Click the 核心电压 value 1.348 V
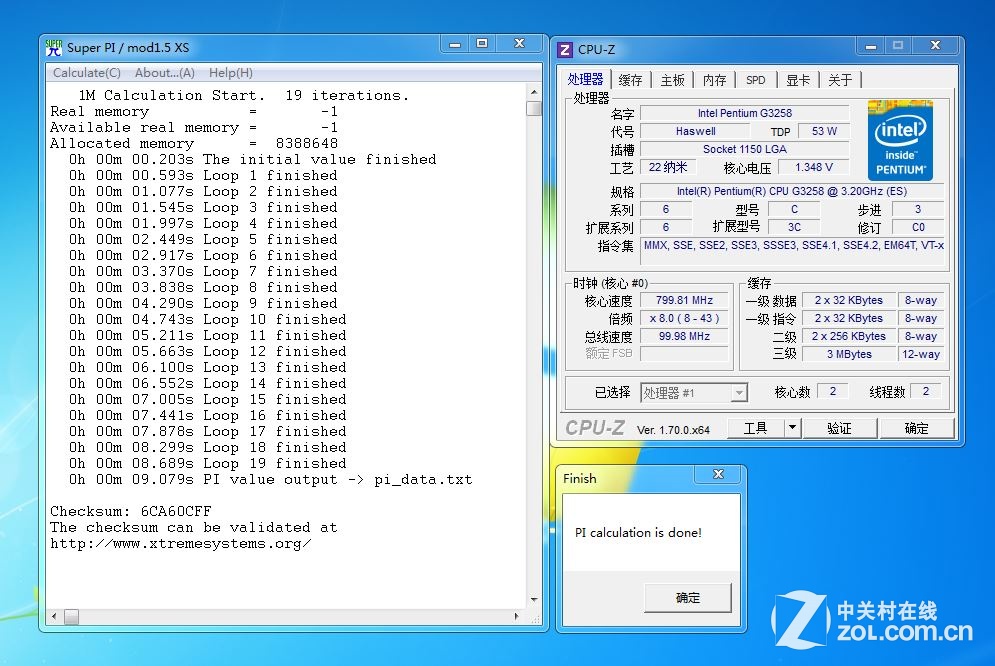 (814, 167)
